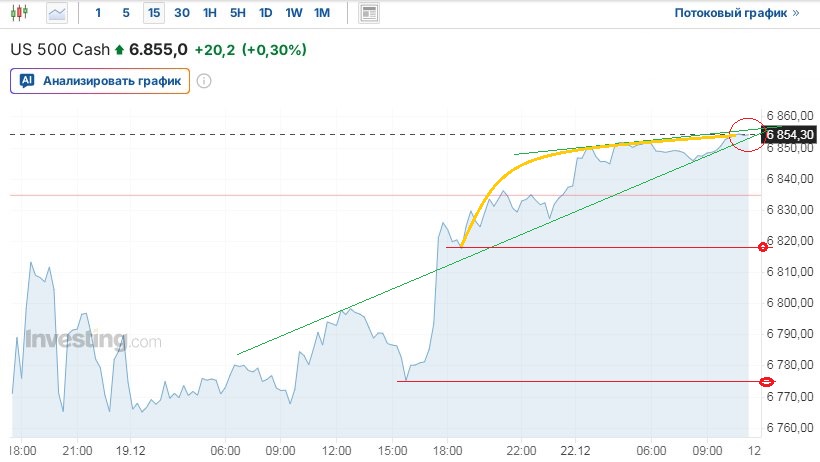Set chart interval to 1W
This screenshot has height=462, width=820.
(x=293, y=13)
